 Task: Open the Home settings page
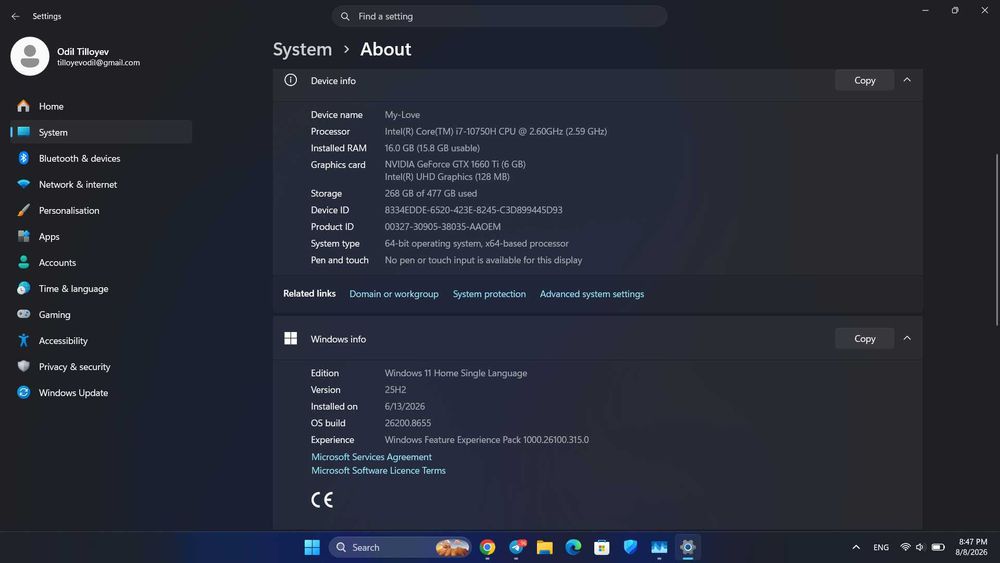pyautogui.click(x=101, y=106)
